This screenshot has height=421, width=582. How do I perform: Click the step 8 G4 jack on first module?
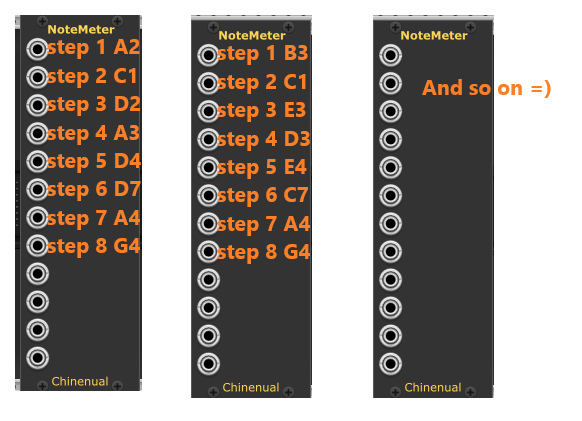(37, 245)
